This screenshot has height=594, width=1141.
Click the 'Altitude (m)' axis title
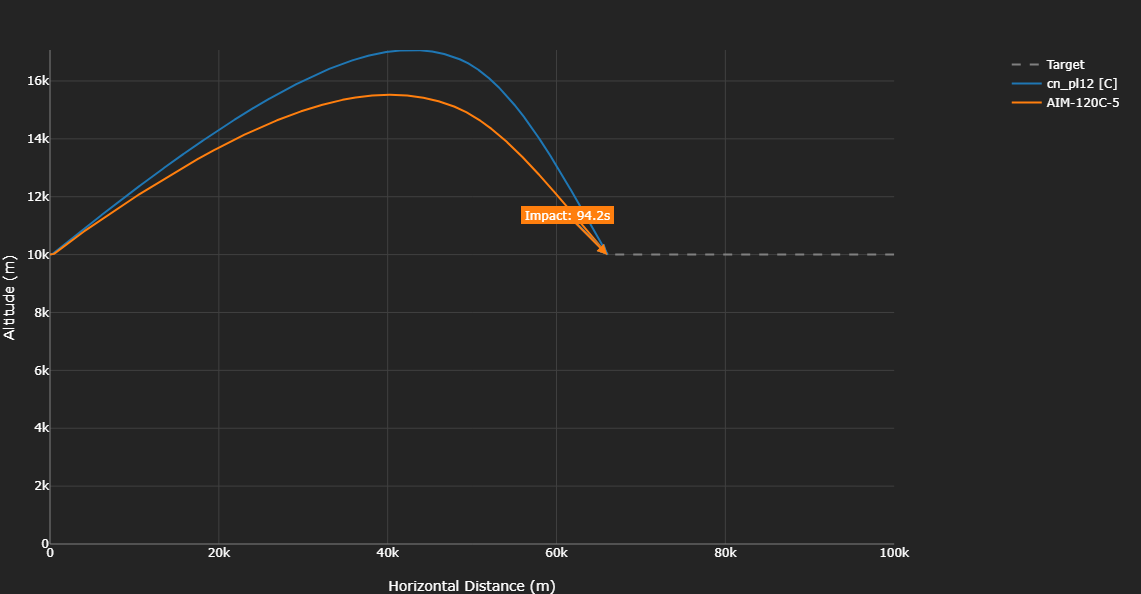[9, 297]
